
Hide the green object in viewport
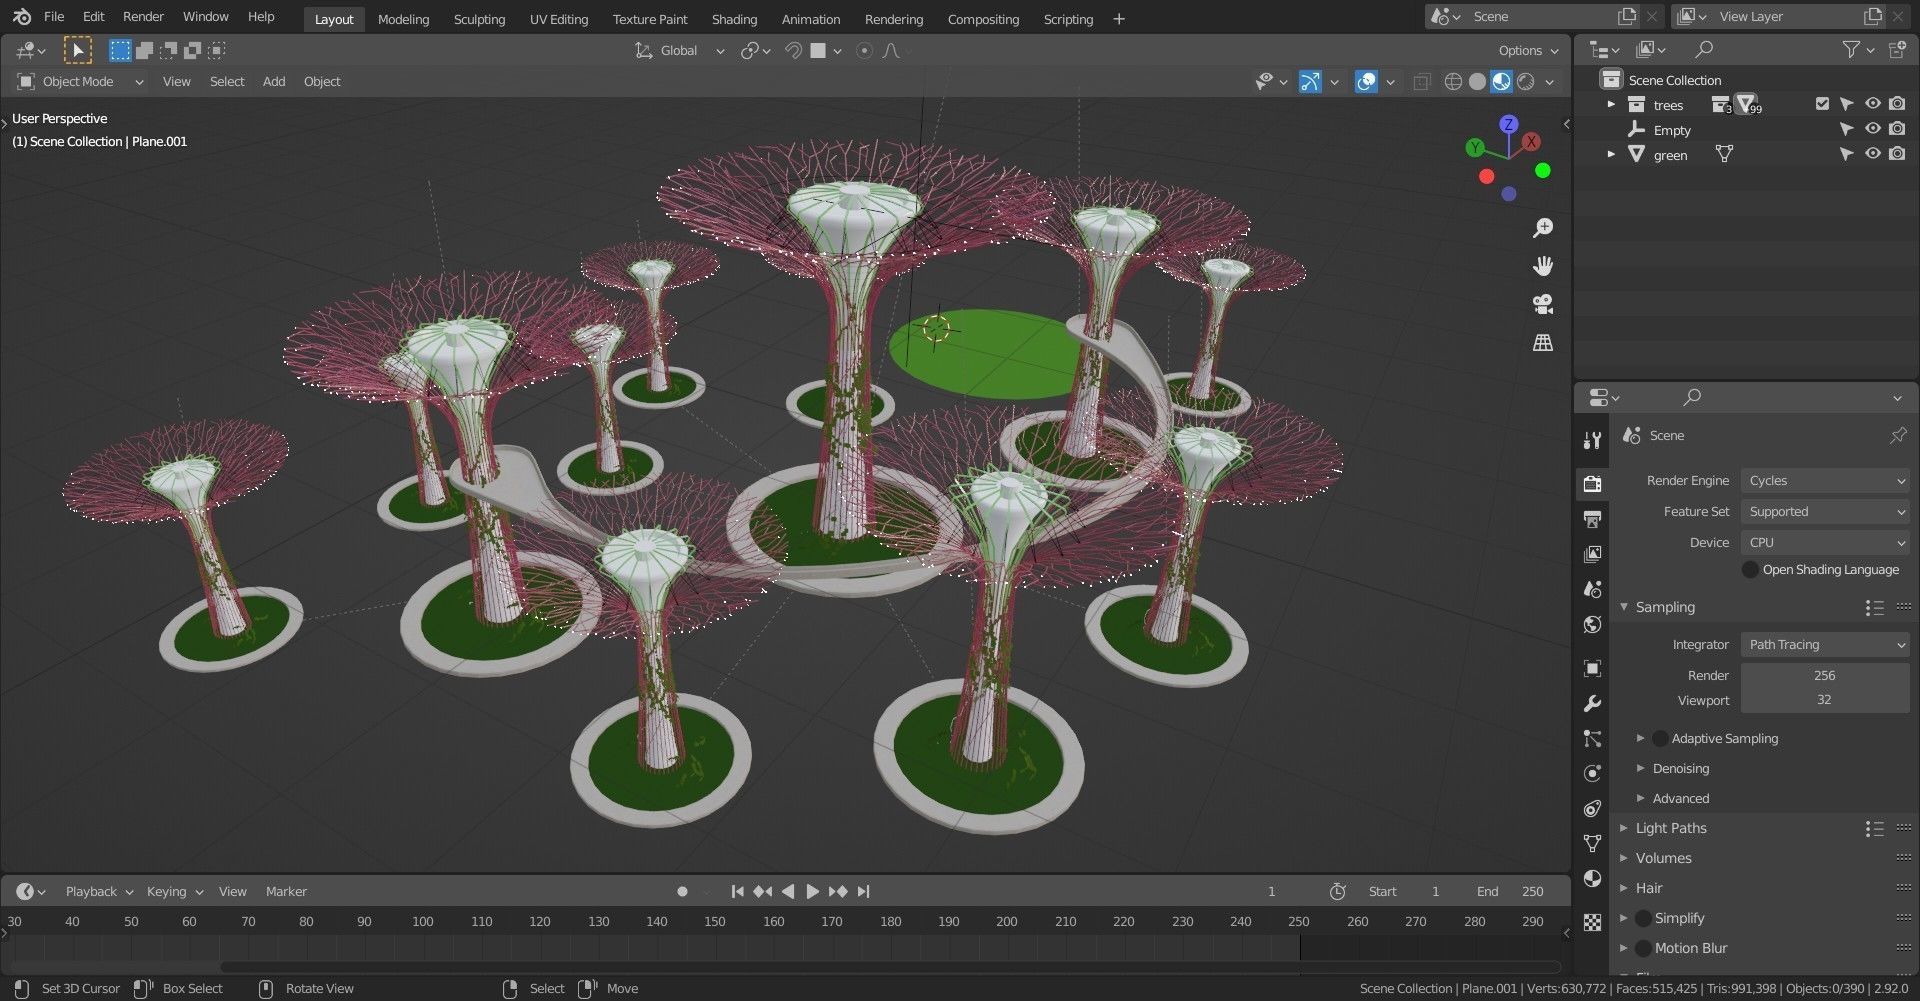point(1872,154)
